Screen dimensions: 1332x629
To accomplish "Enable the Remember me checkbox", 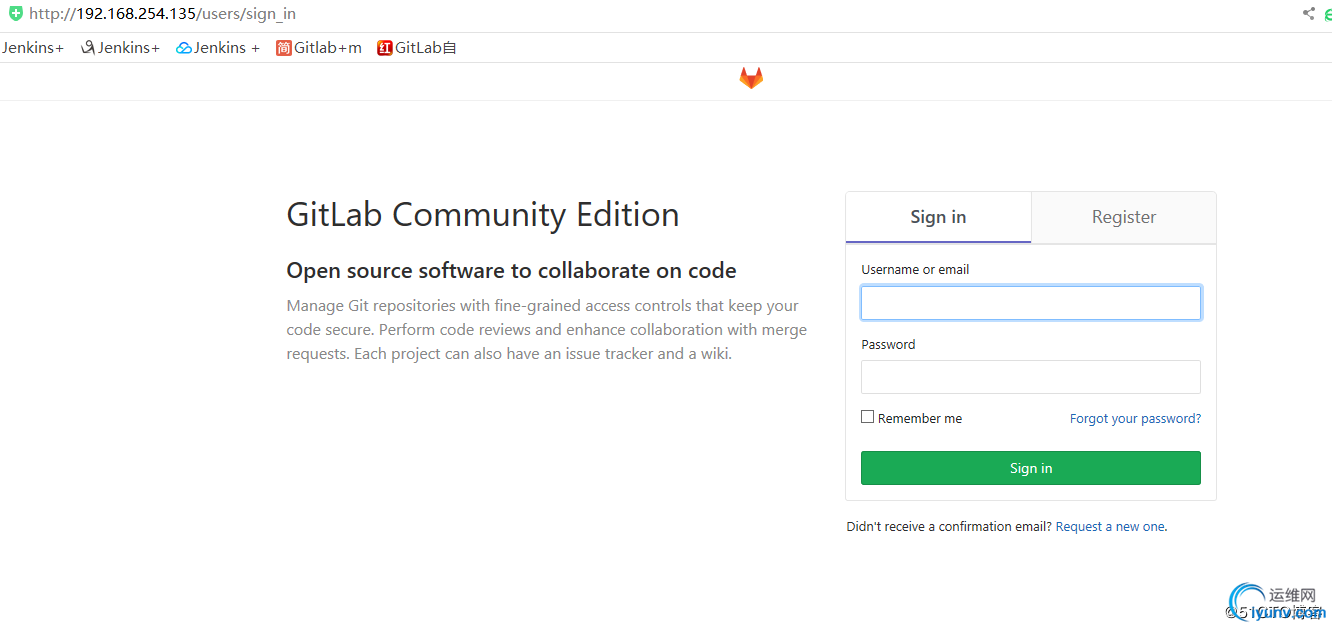I will coord(867,417).
